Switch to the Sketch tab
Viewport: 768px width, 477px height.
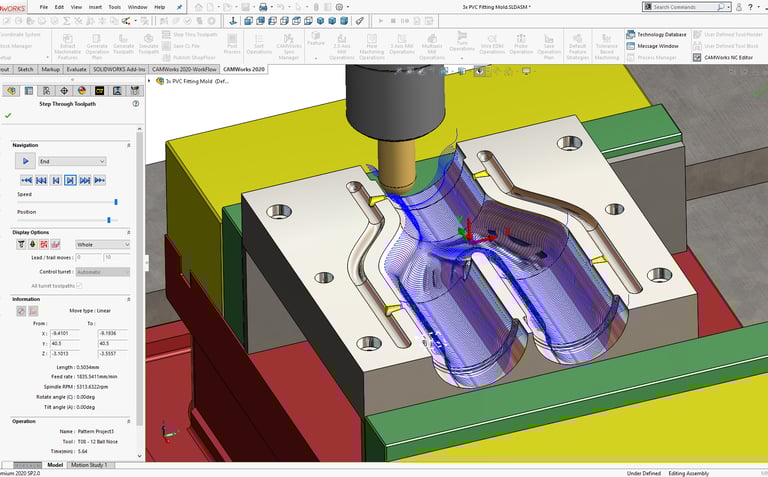pyautogui.click(x=25, y=70)
